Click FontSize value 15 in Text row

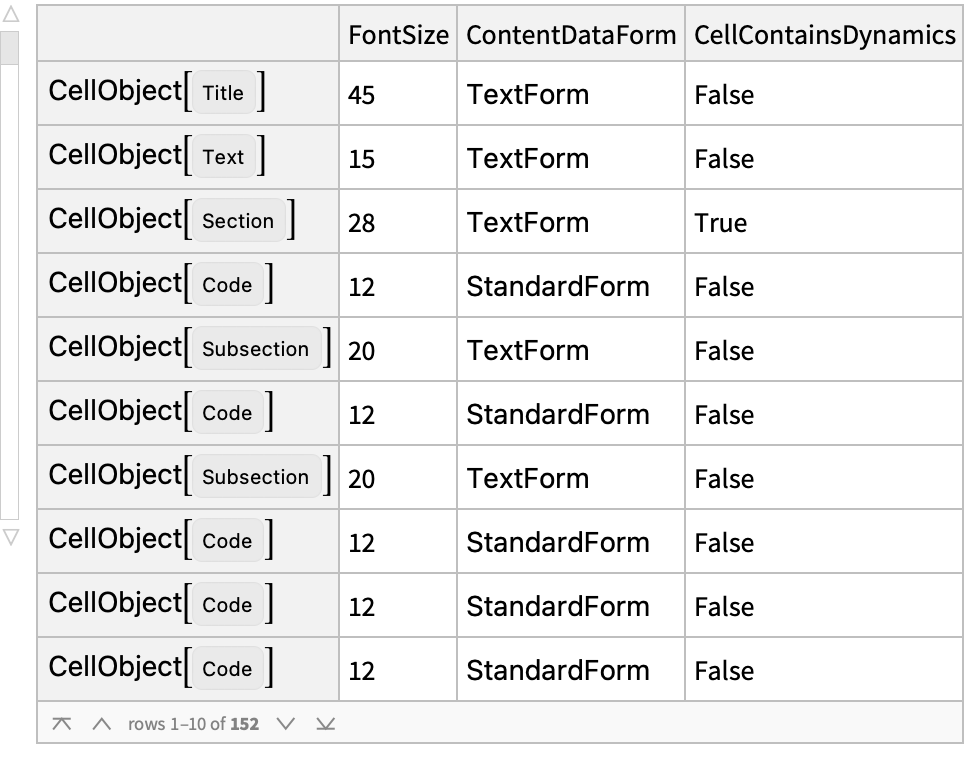point(362,160)
